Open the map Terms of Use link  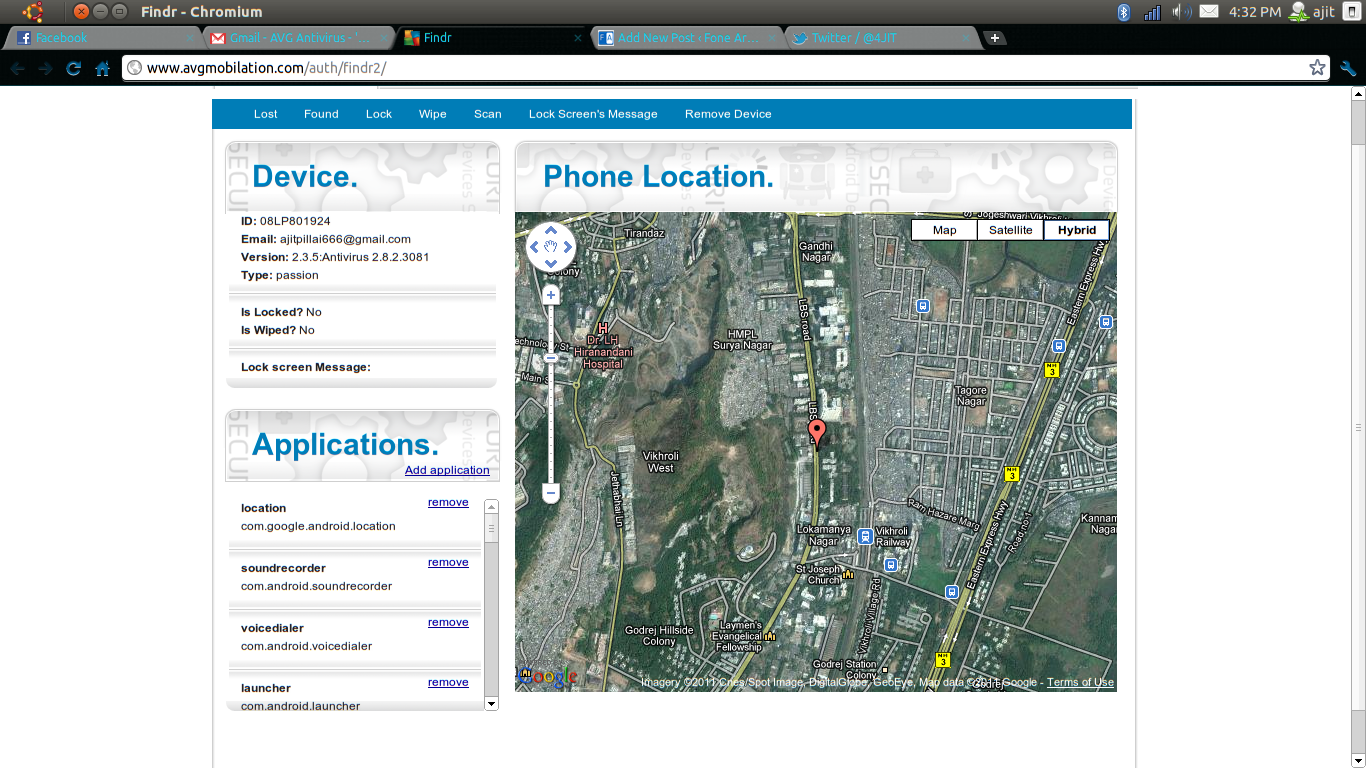coord(1080,682)
